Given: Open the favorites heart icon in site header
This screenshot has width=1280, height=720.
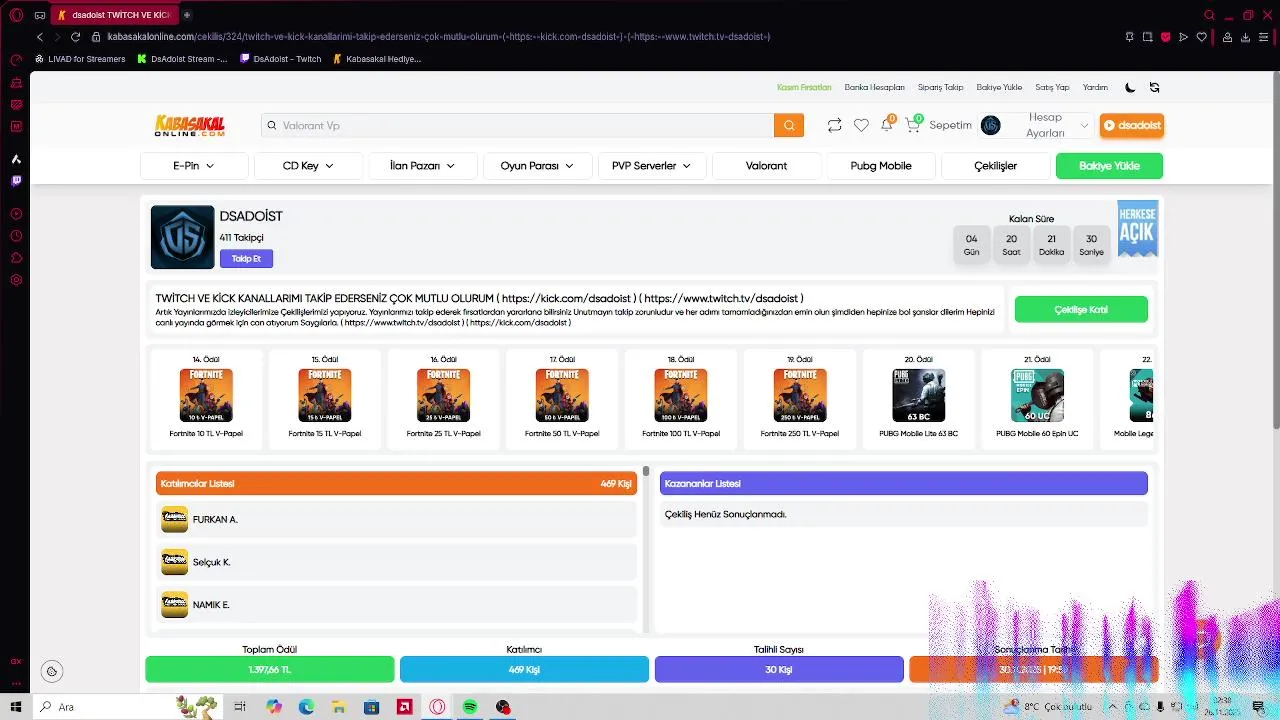Looking at the screenshot, I should (x=861, y=125).
